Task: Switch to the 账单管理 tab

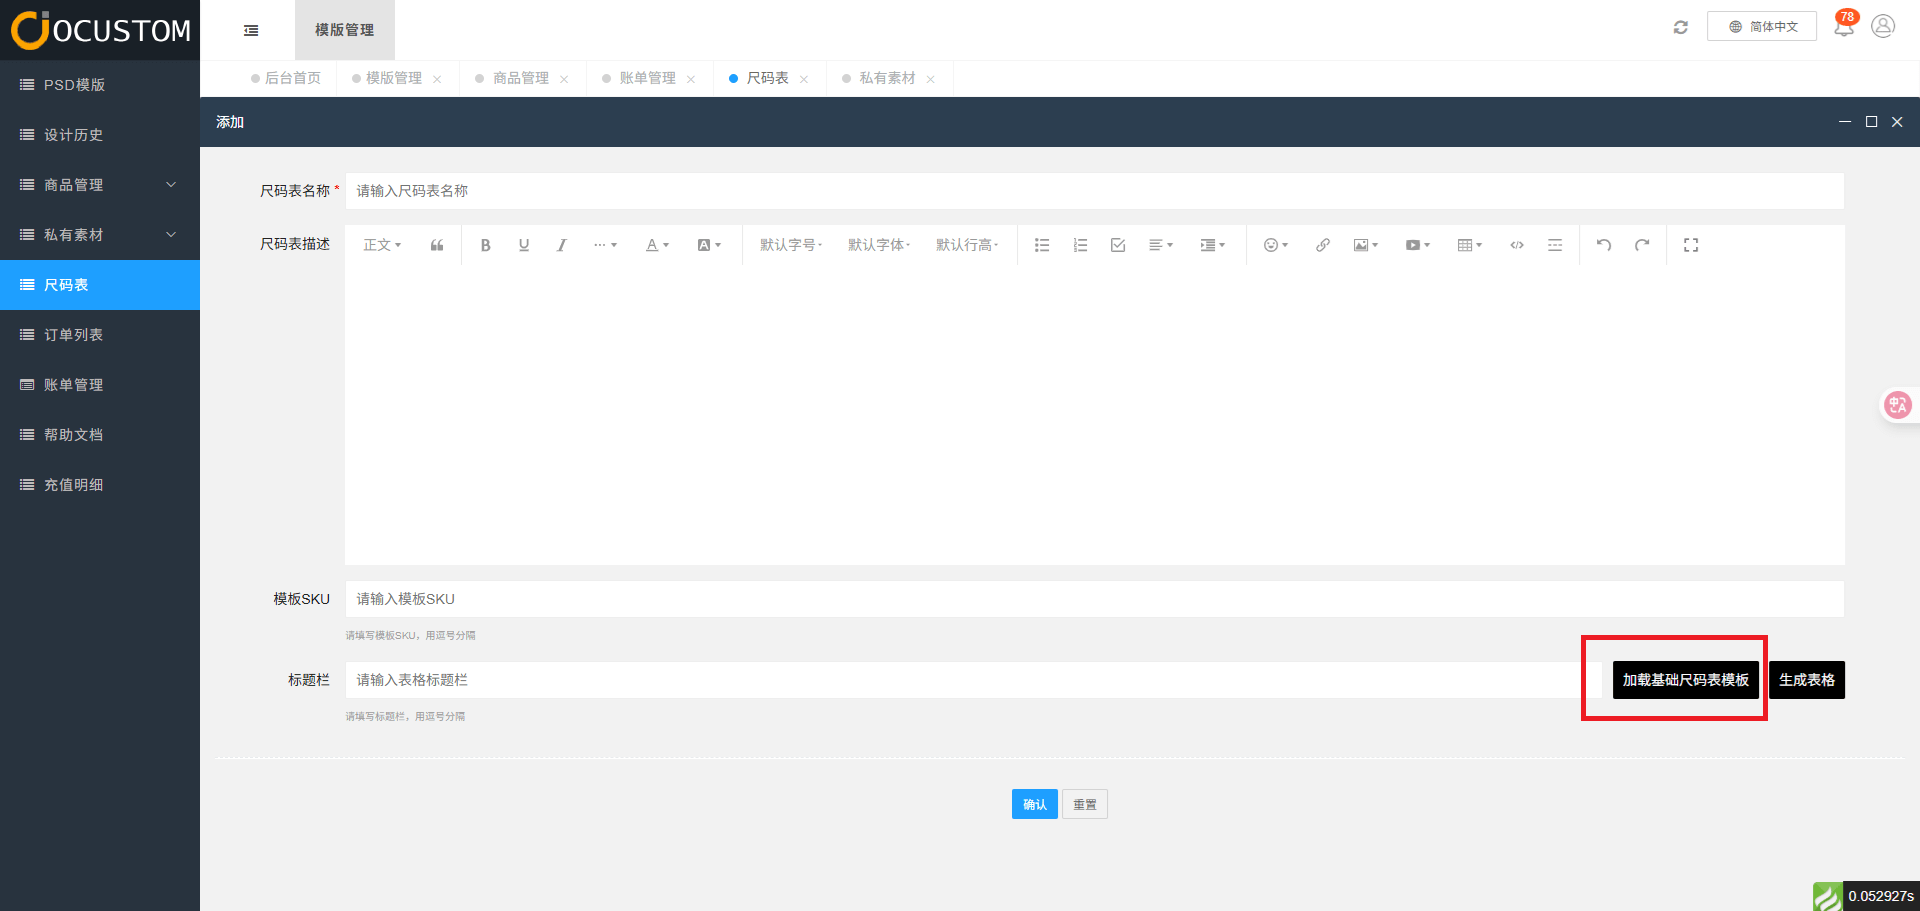Action: pos(647,78)
